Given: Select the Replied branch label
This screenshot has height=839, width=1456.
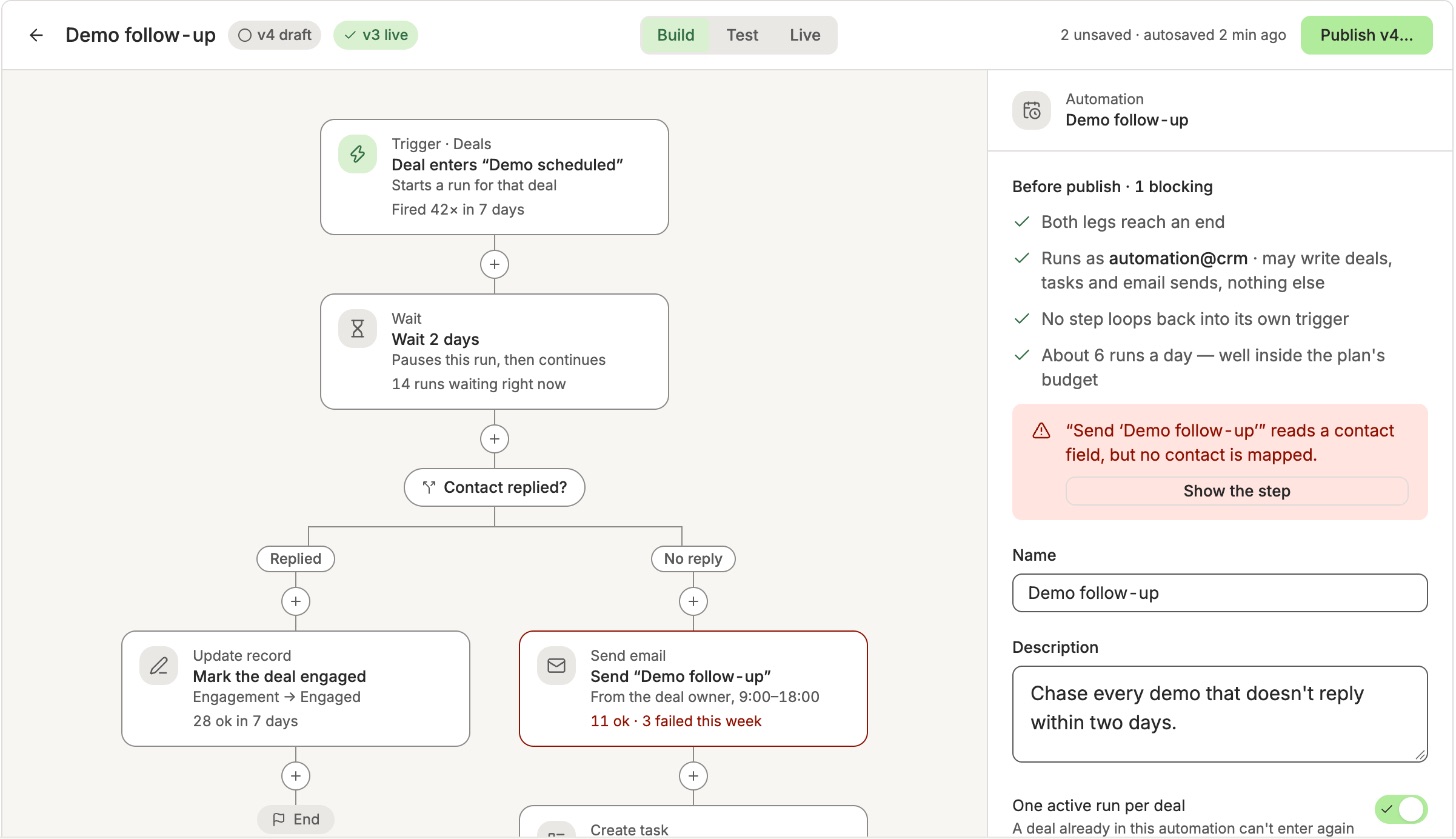Looking at the screenshot, I should click(295, 559).
